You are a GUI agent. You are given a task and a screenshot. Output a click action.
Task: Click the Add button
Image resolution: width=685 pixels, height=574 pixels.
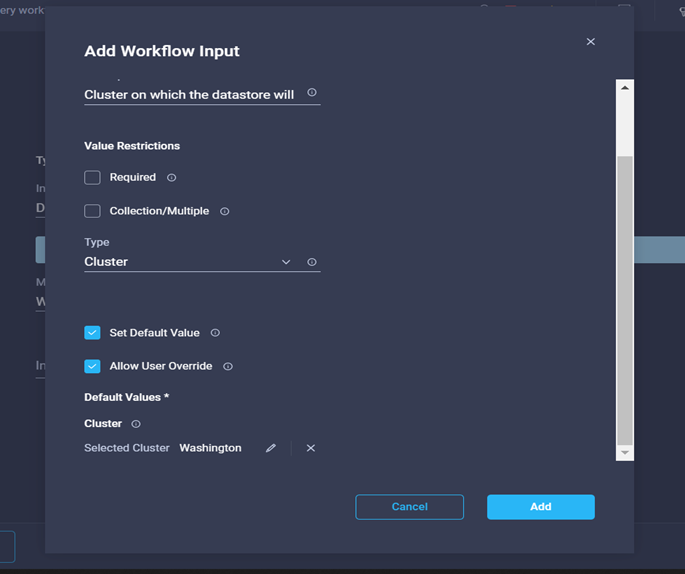point(540,507)
